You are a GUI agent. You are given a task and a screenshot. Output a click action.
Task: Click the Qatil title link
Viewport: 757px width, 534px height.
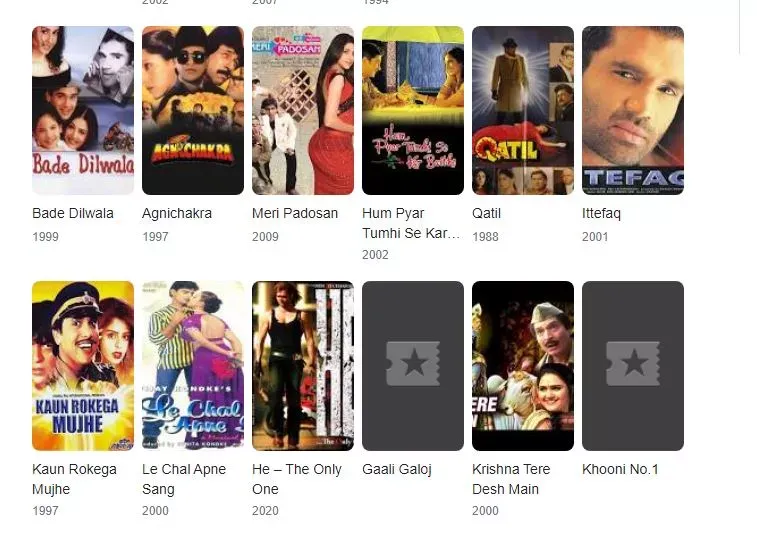[x=486, y=213]
